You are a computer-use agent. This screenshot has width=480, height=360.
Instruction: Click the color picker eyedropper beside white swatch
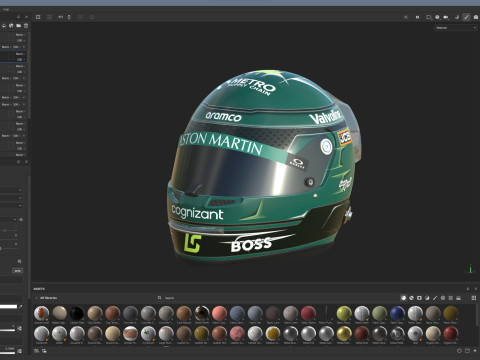(21, 306)
